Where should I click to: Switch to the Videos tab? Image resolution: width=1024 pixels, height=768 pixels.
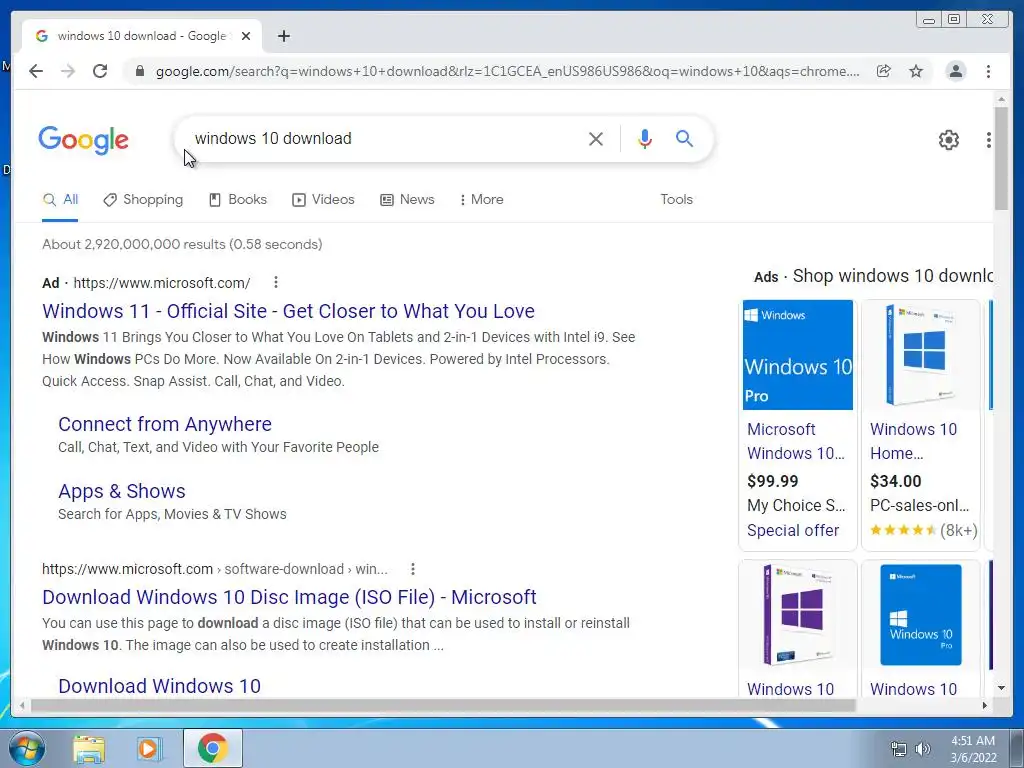323,200
